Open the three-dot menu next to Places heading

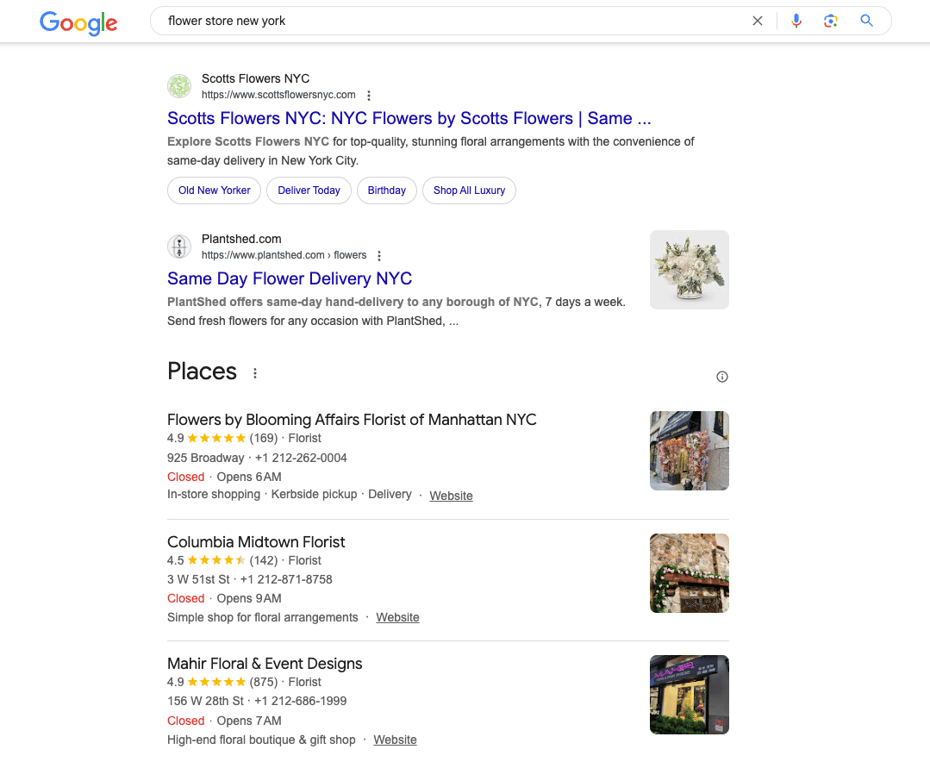(255, 372)
